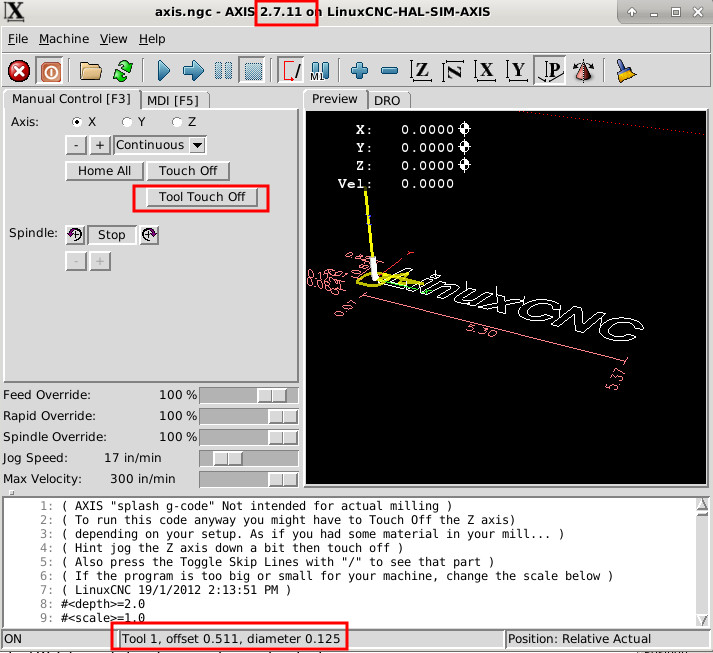Stop program execution square icon
The width and height of the screenshot is (713, 653).
(x=253, y=71)
